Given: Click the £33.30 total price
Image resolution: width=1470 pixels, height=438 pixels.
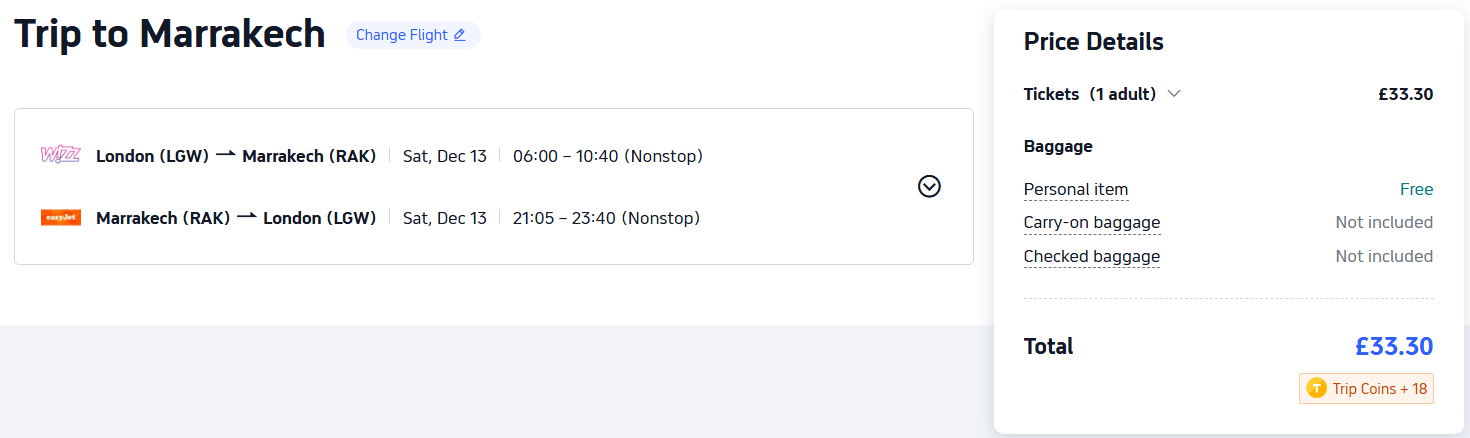Looking at the screenshot, I should click(x=1393, y=347).
